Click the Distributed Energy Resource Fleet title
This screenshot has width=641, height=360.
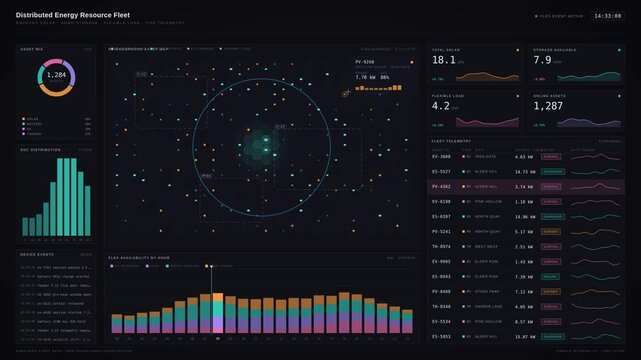click(73, 15)
